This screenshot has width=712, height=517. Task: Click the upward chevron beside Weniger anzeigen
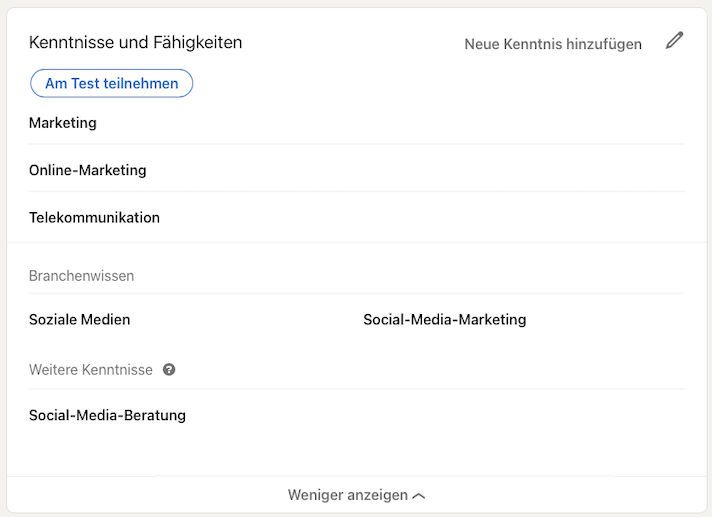[x=419, y=496]
